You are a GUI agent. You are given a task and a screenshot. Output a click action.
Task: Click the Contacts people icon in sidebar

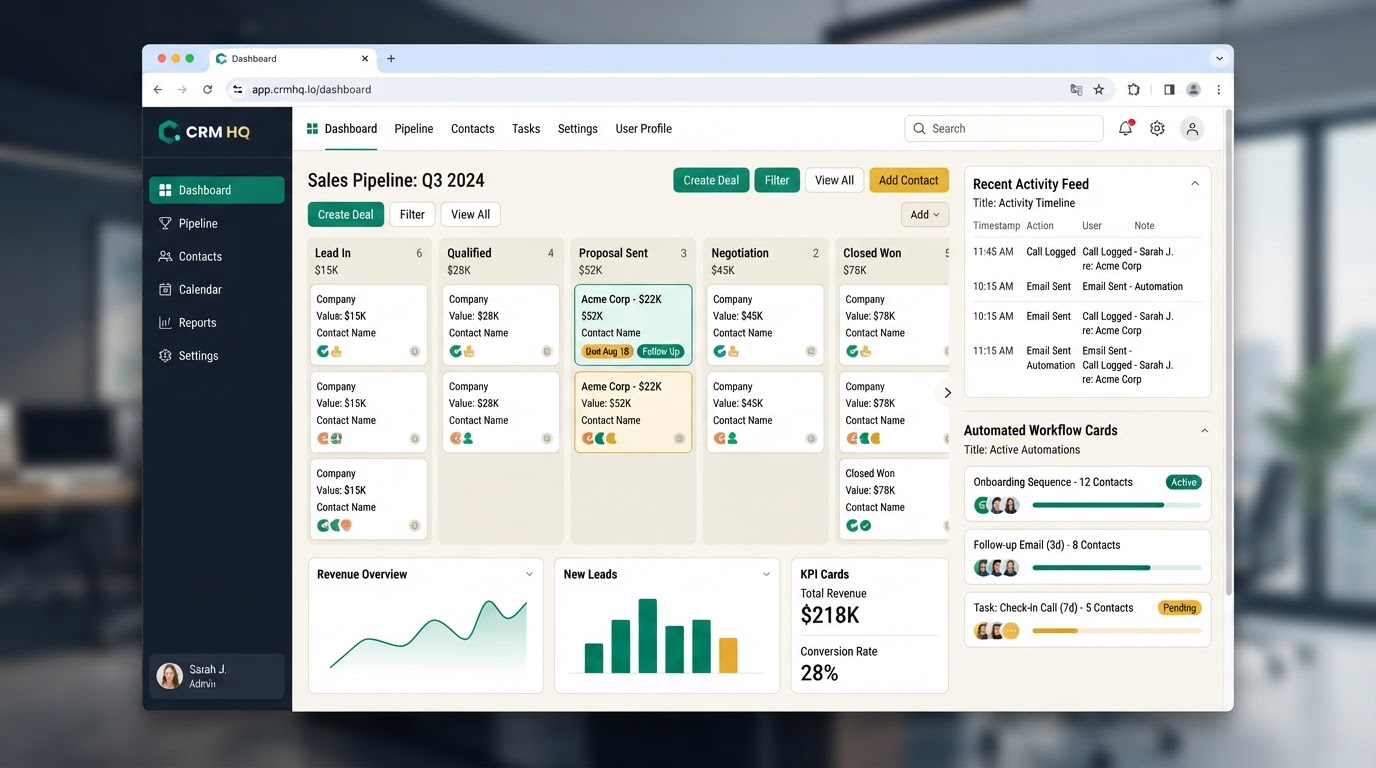165,256
